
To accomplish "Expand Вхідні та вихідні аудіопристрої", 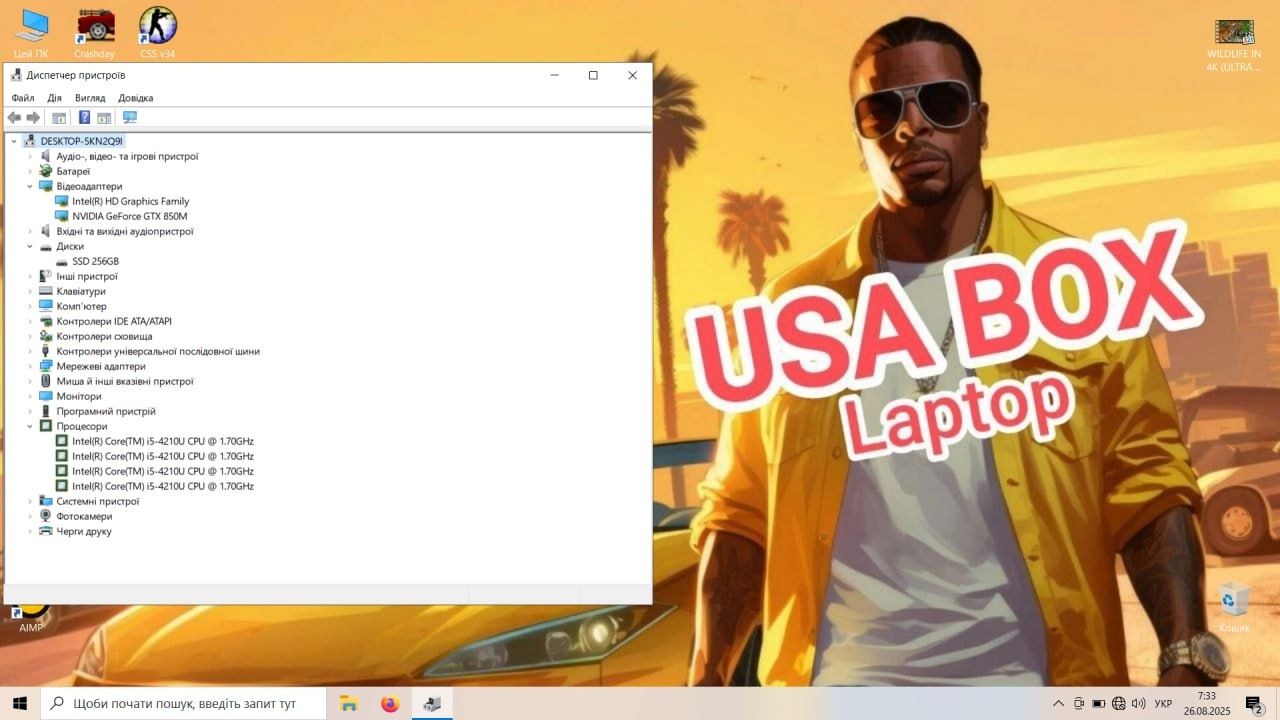I will pos(30,231).
